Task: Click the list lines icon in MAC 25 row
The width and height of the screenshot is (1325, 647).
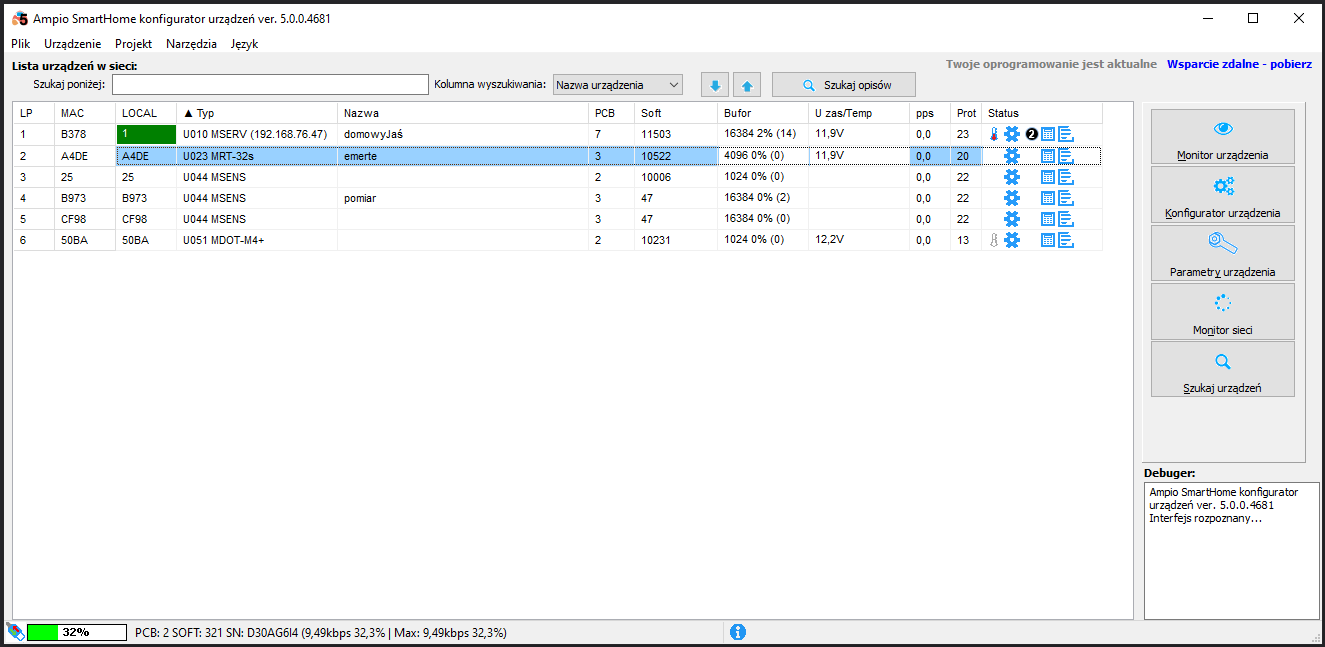Action: (x=1066, y=177)
